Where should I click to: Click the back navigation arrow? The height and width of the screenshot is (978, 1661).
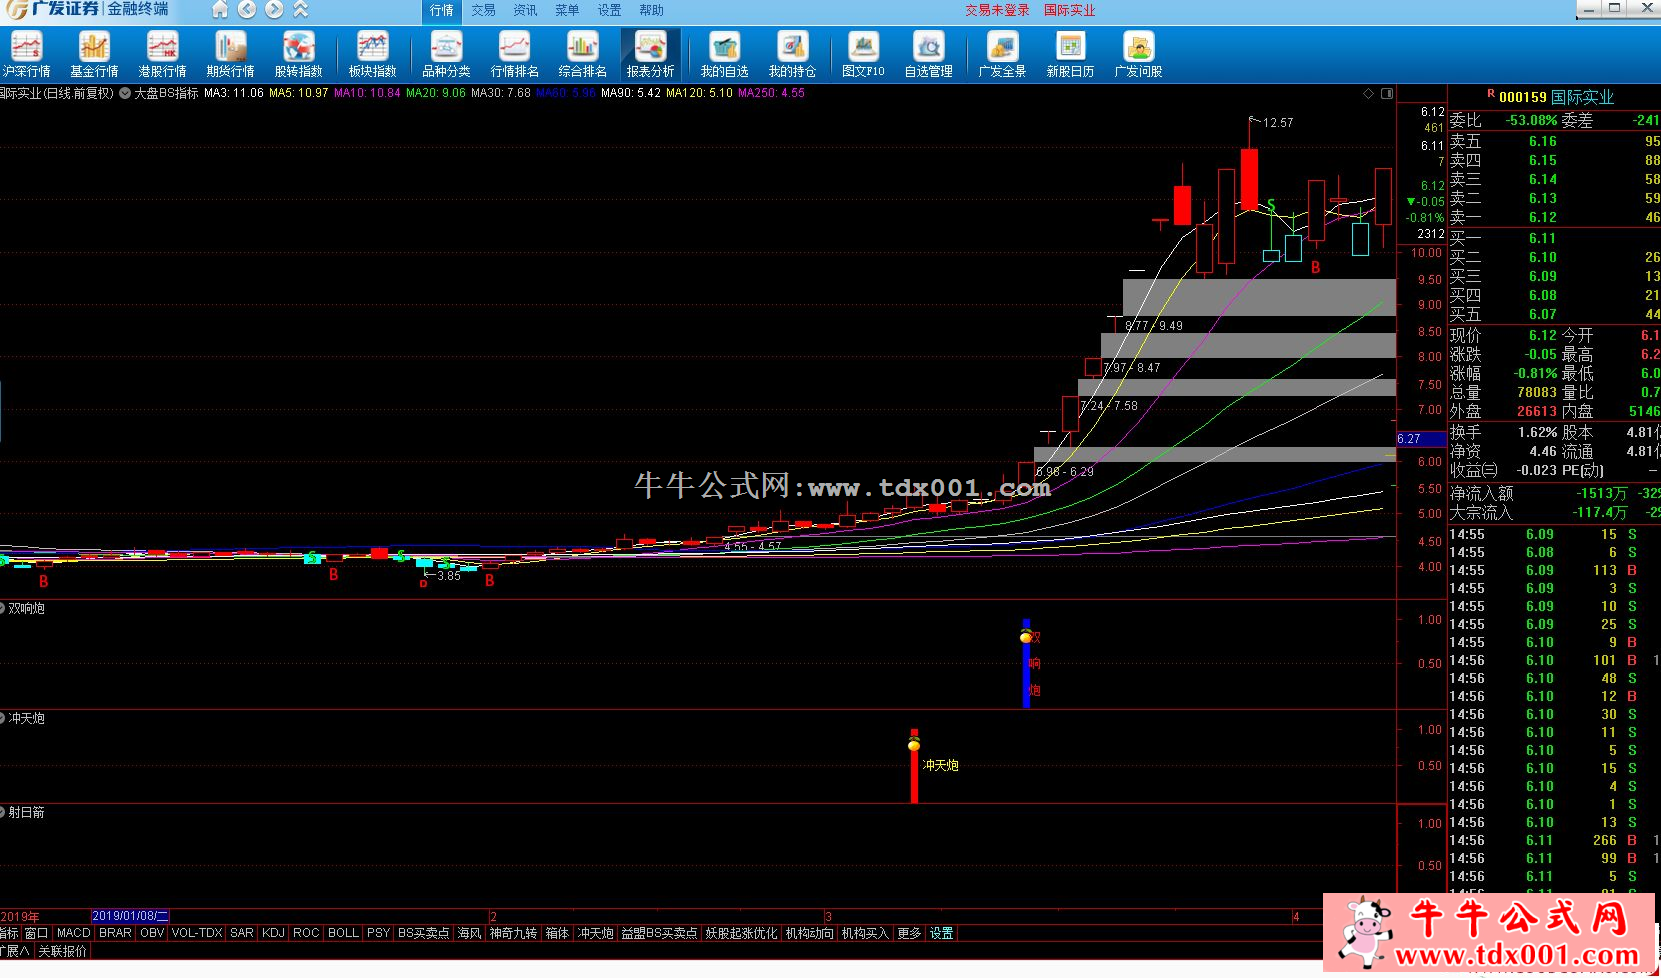(247, 10)
